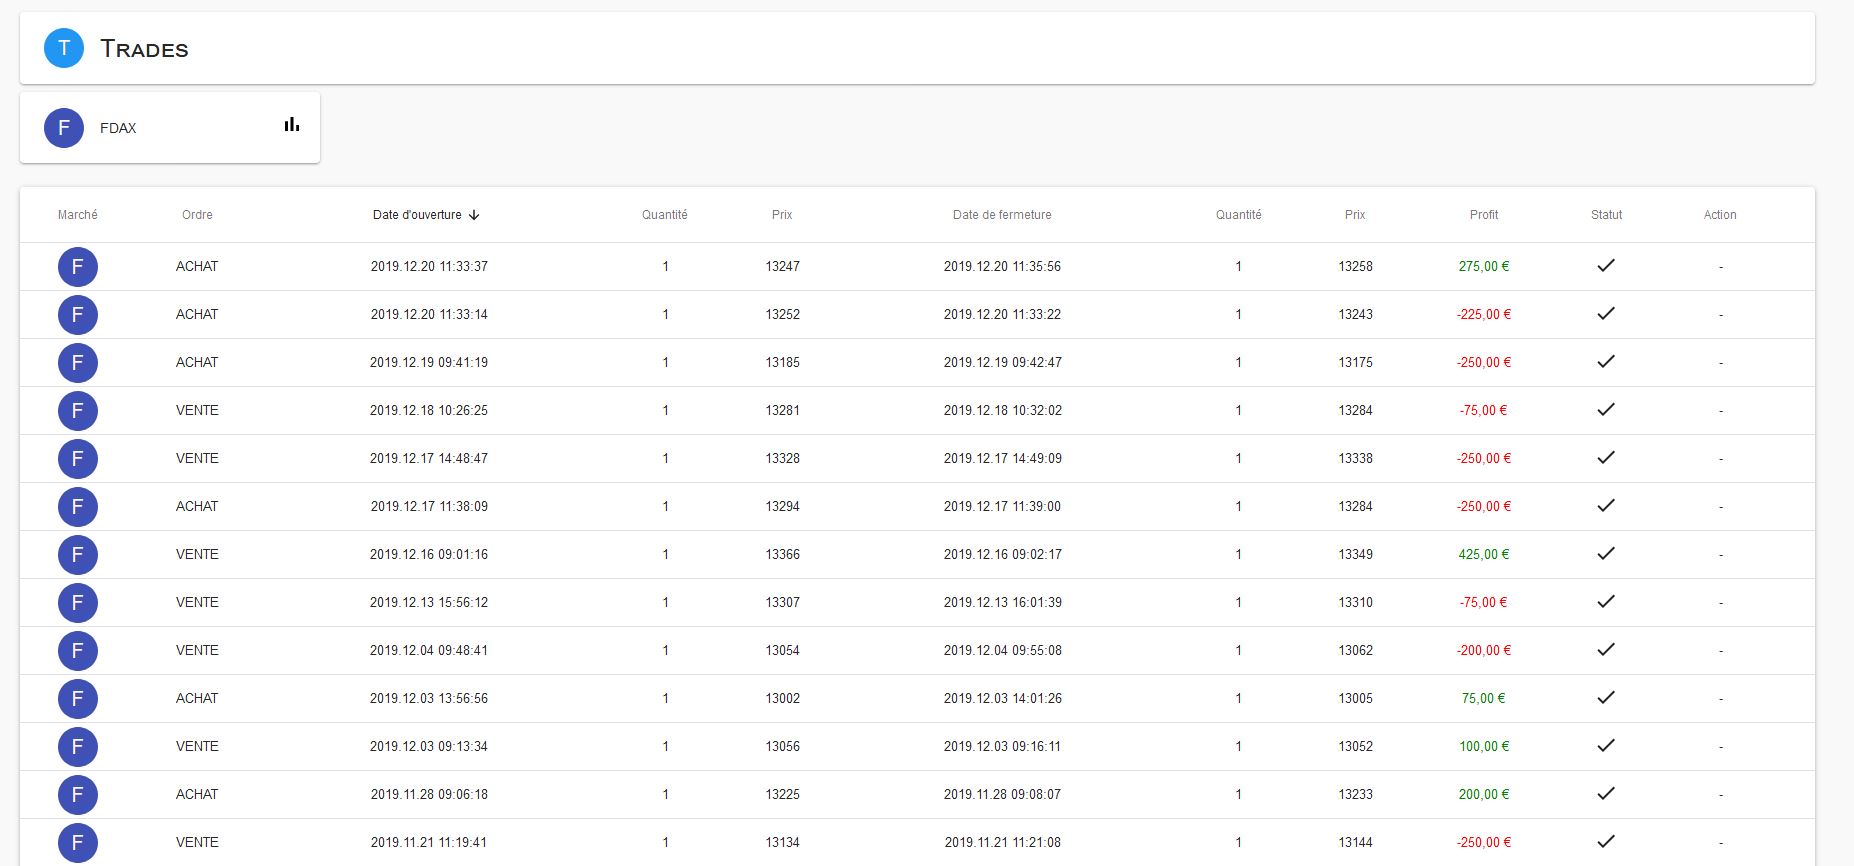Click status checkmark on the 2019.12.19 trade

pos(1606,362)
